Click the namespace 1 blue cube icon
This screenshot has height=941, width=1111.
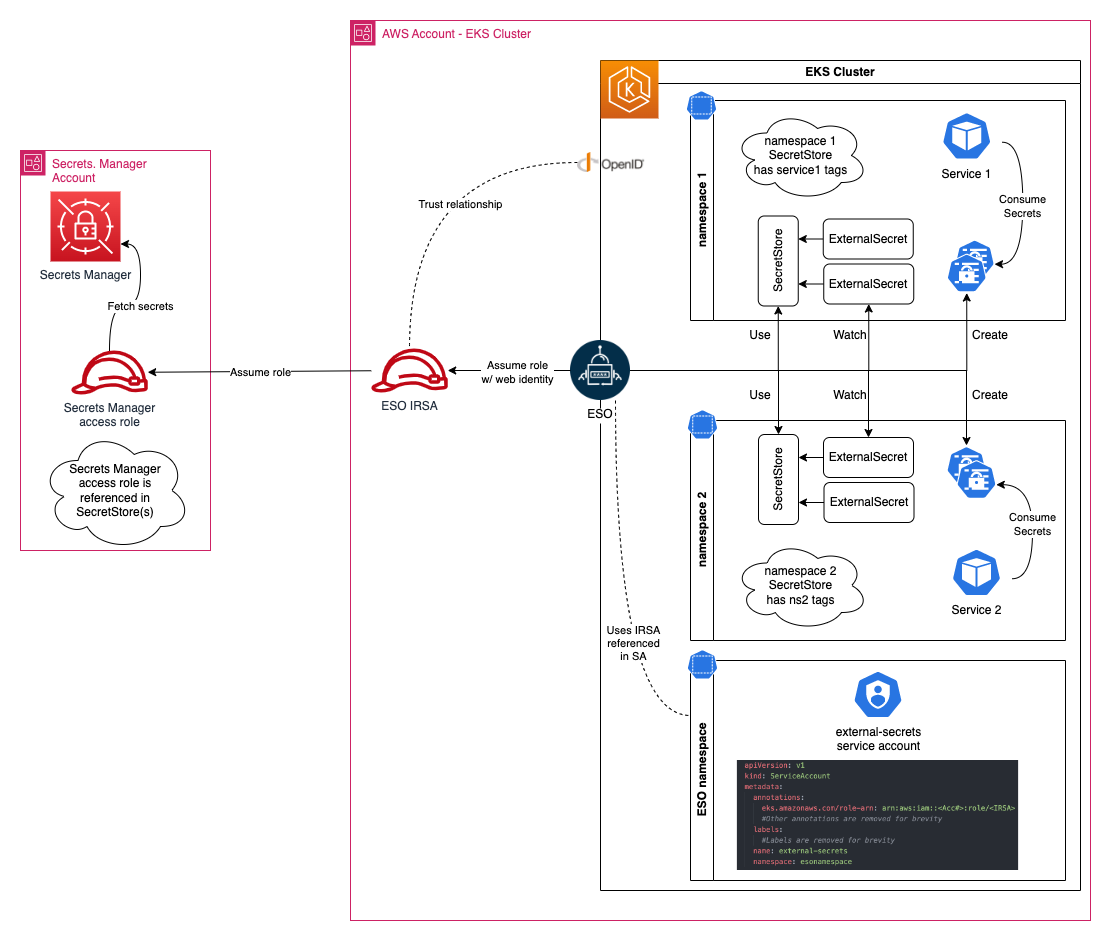click(701, 106)
